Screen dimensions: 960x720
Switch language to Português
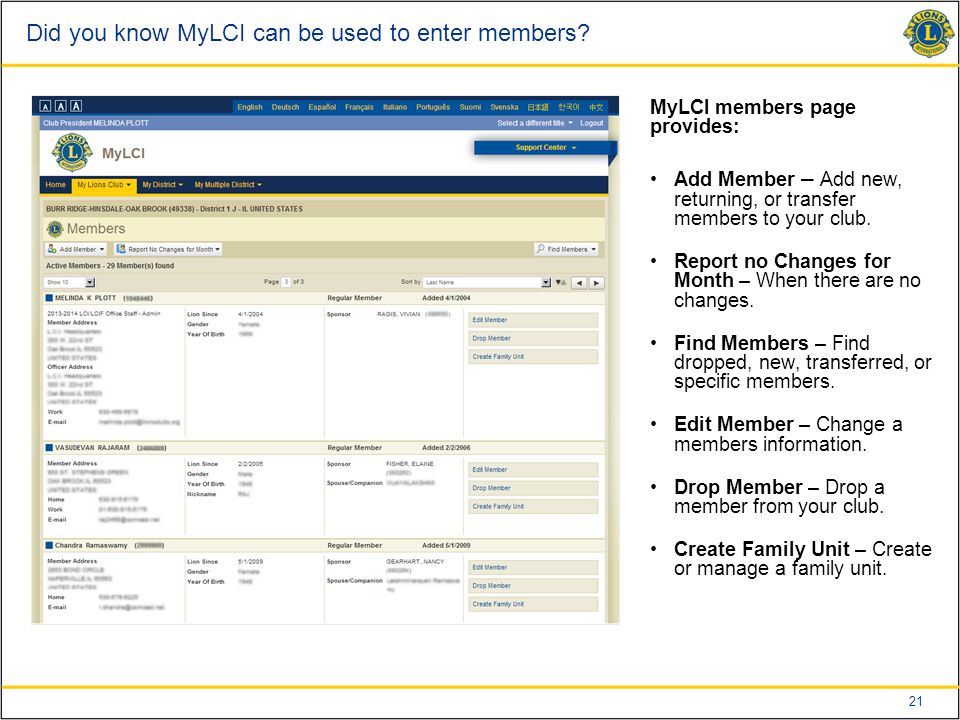click(x=433, y=107)
